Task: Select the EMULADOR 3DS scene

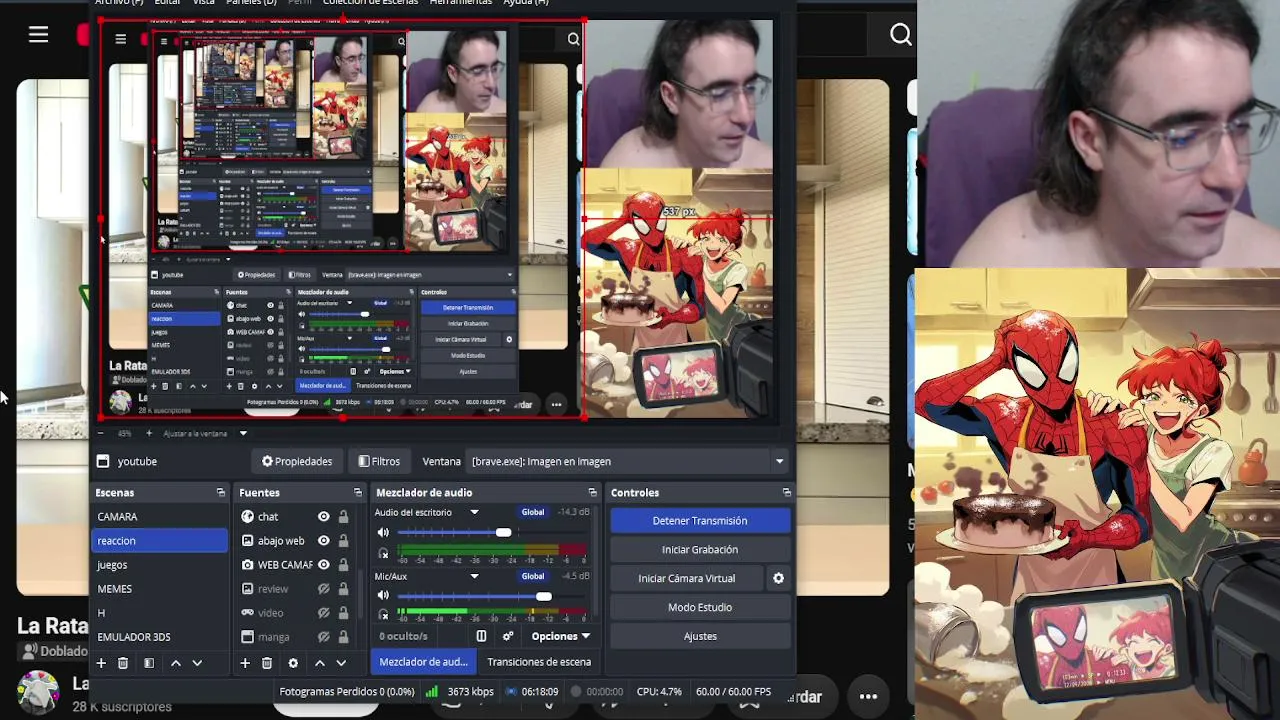Action: (160, 637)
